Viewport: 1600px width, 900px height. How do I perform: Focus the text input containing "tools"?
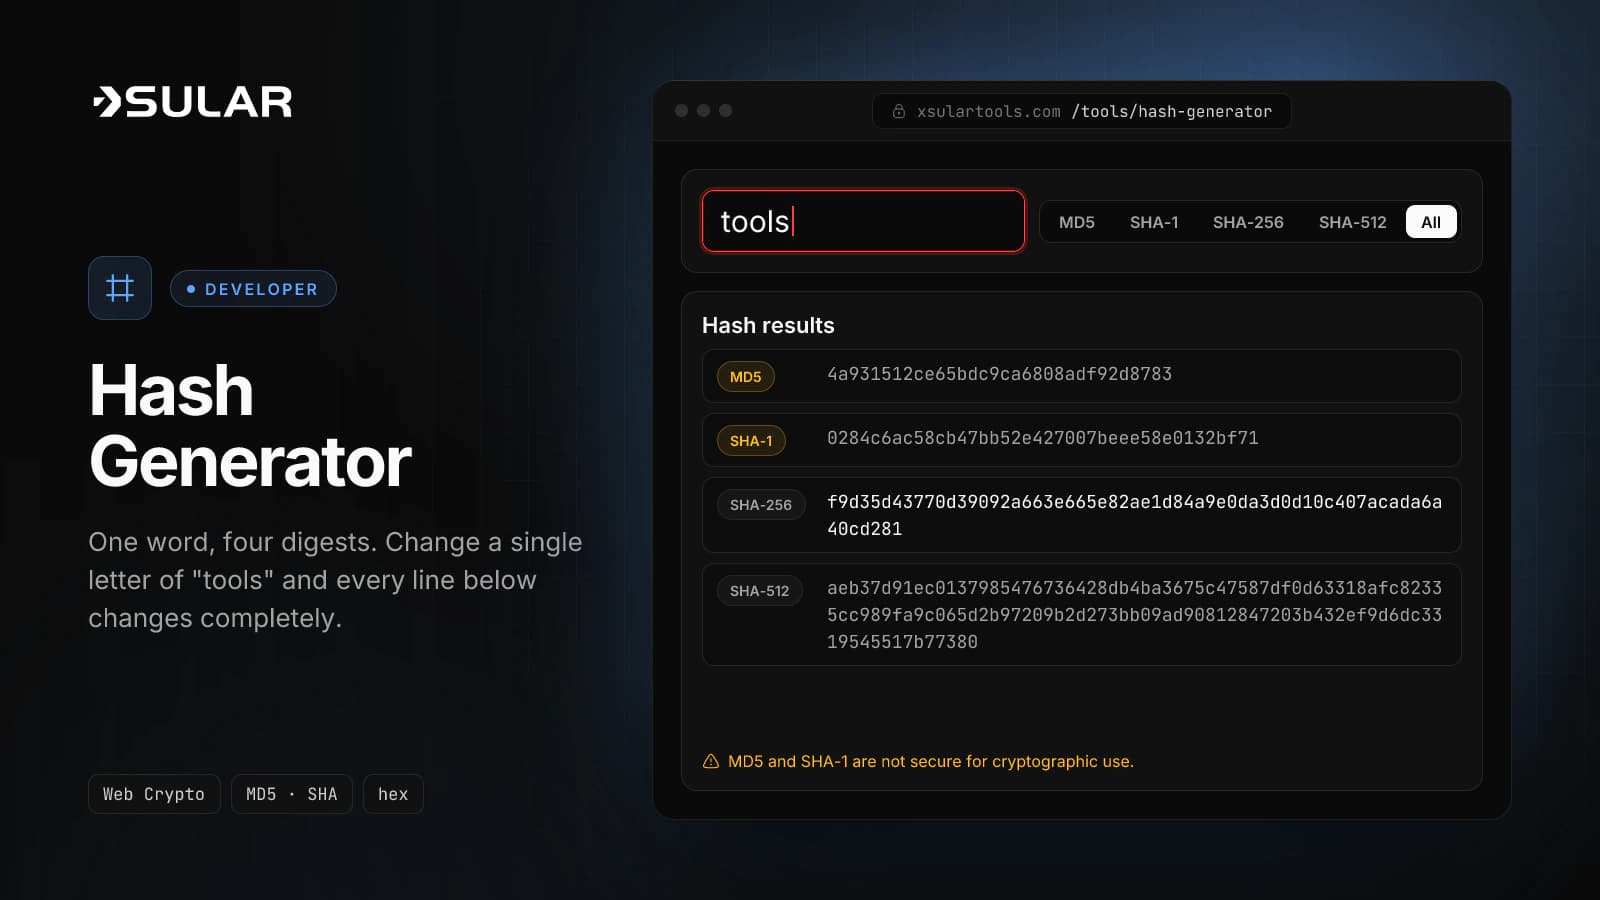point(863,221)
